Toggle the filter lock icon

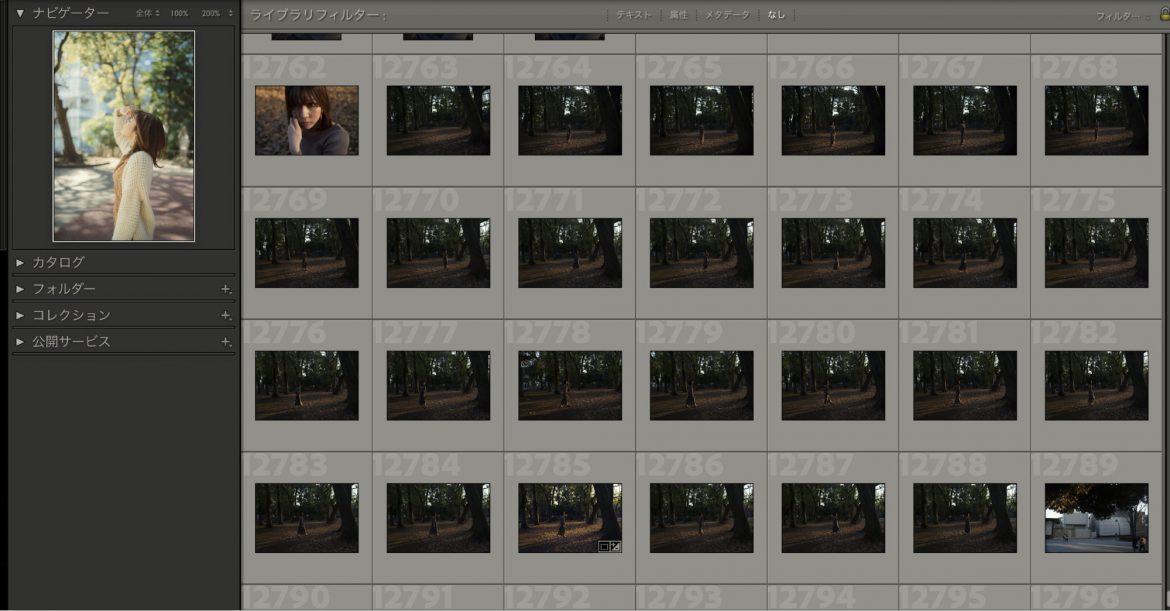[x=1165, y=15]
